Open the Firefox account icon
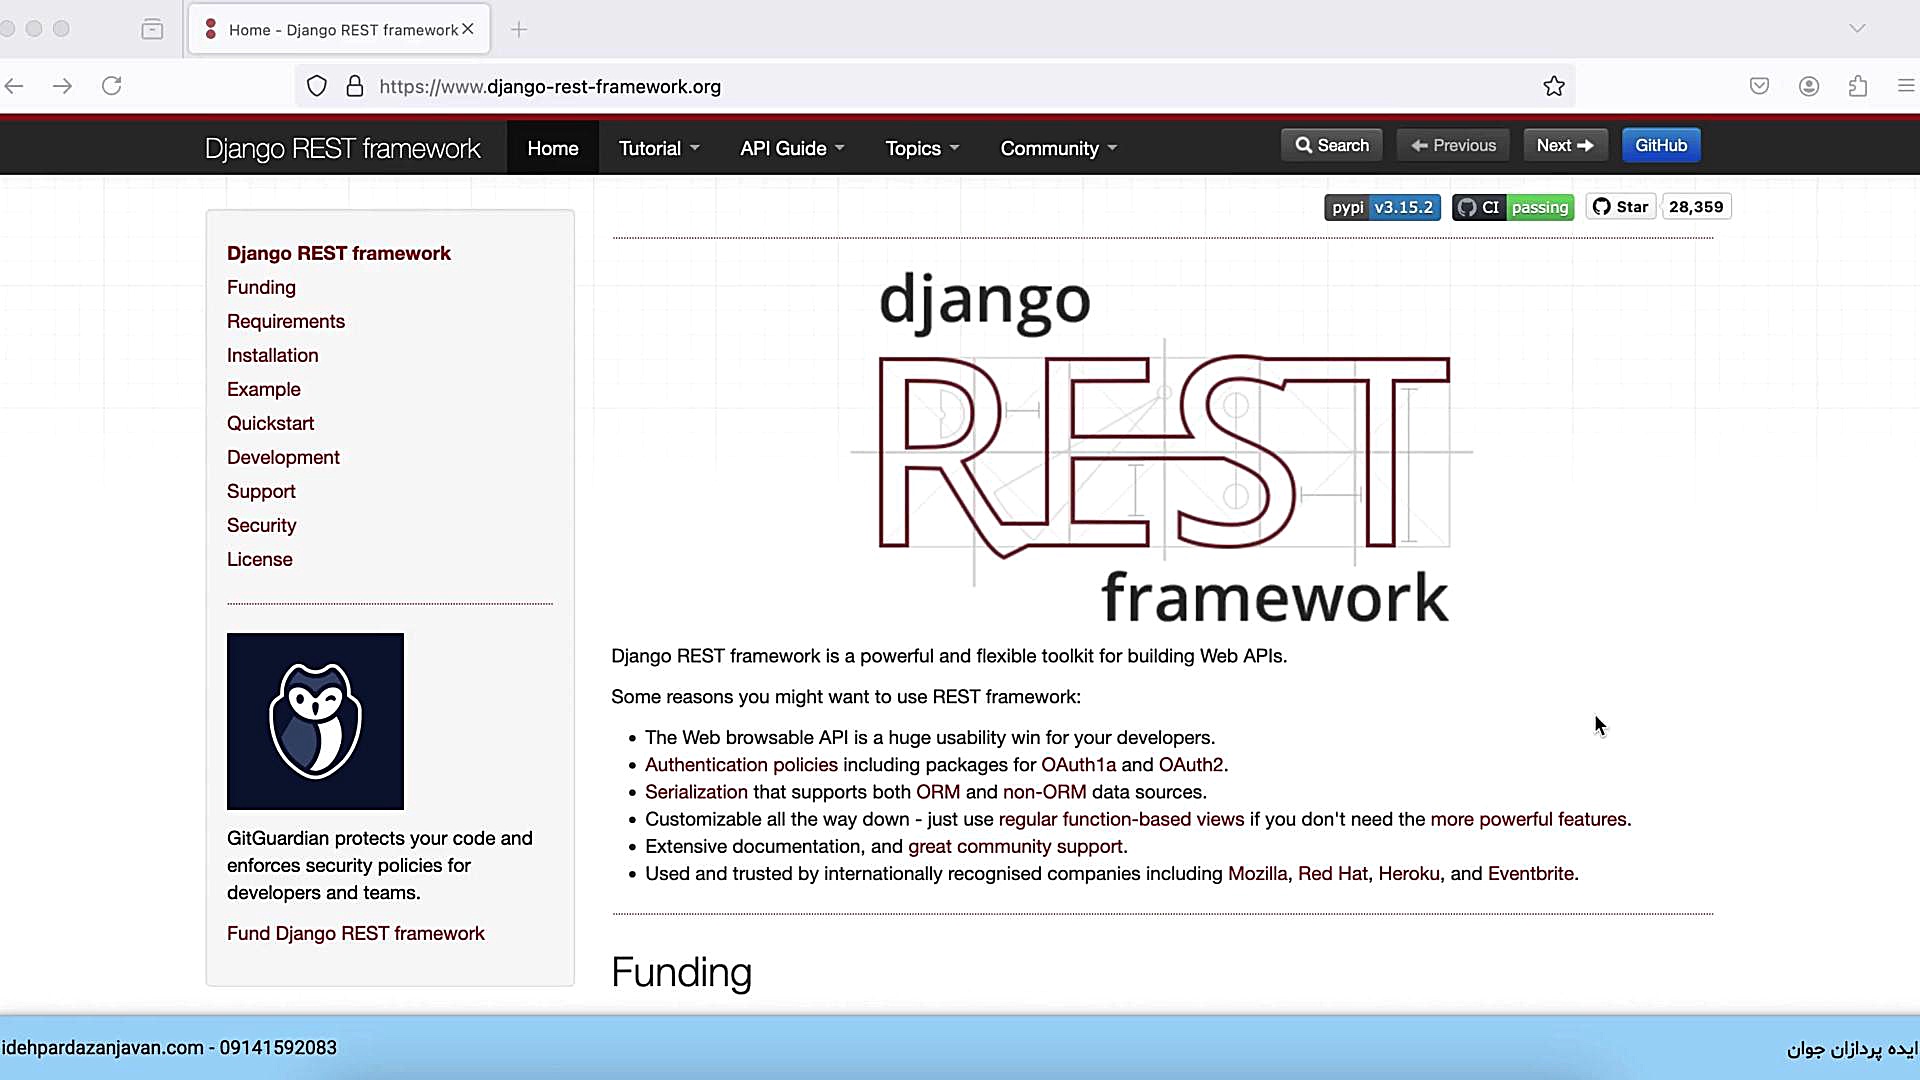The height and width of the screenshot is (1080, 1920). (x=1809, y=86)
